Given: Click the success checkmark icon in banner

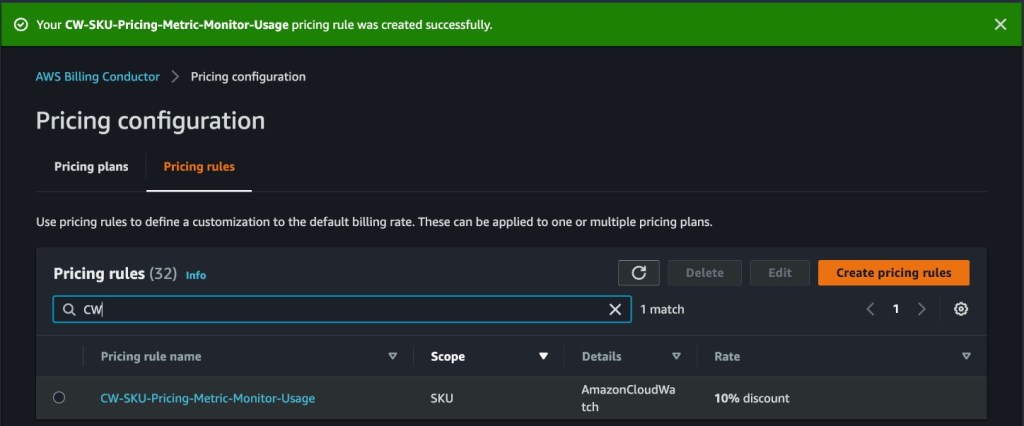Looking at the screenshot, I should tap(21, 24).
